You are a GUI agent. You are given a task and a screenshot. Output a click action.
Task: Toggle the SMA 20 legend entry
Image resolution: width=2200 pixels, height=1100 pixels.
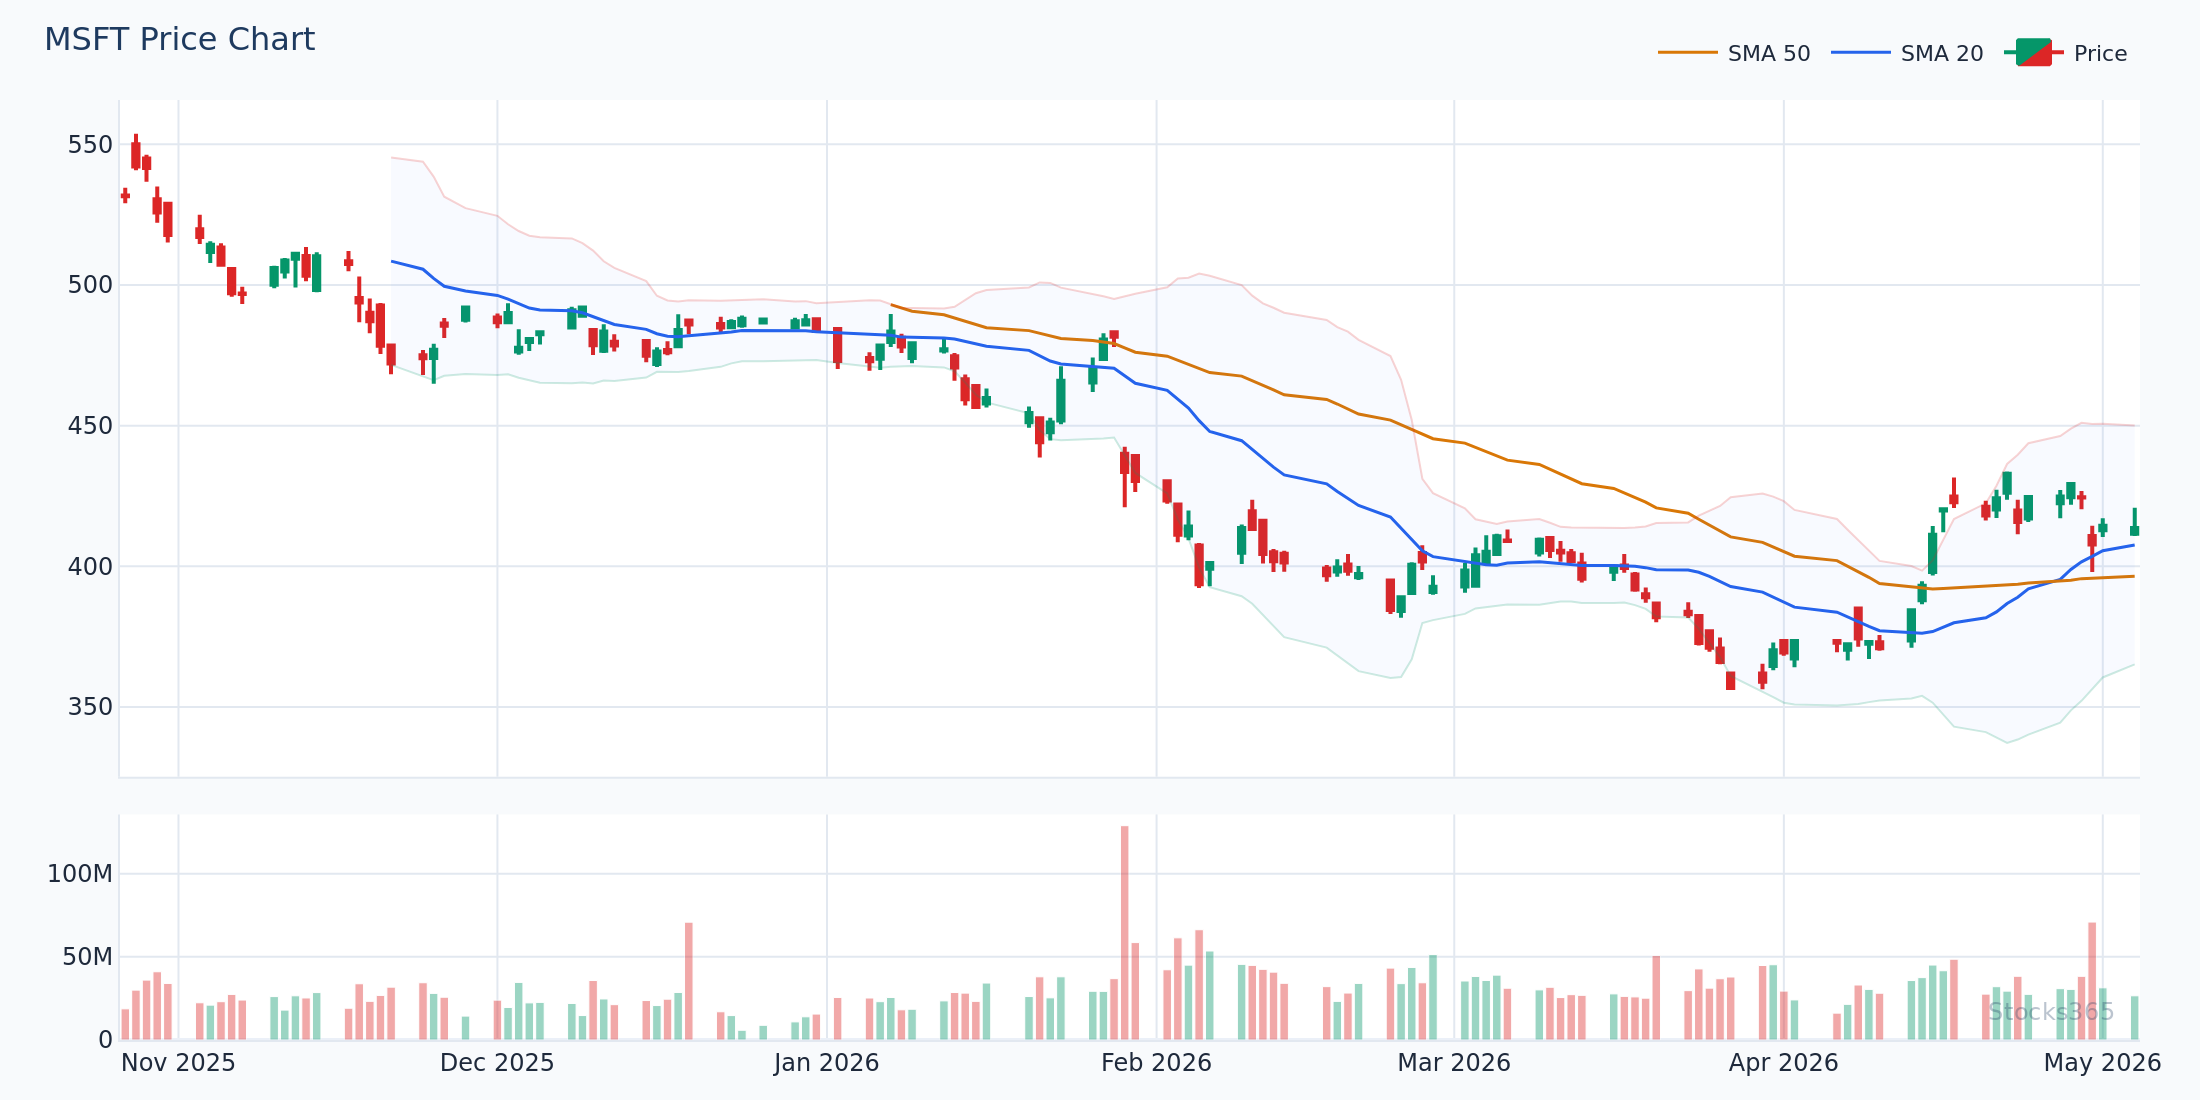[1907, 53]
